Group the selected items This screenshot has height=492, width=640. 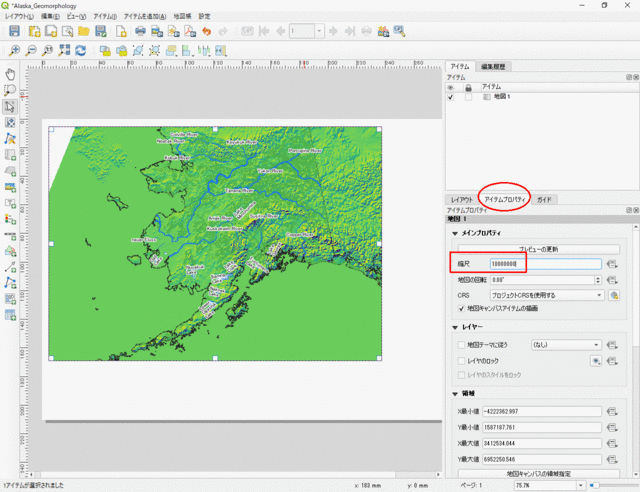coord(138,51)
